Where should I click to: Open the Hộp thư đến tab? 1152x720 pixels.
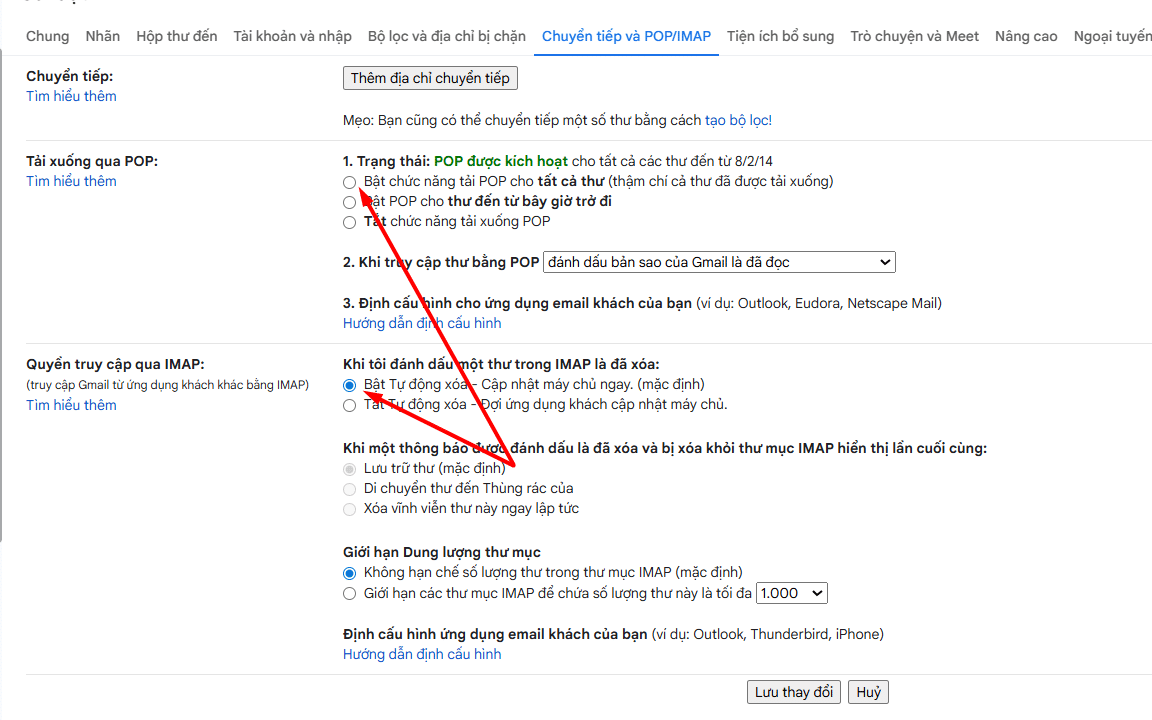tap(176, 36)
